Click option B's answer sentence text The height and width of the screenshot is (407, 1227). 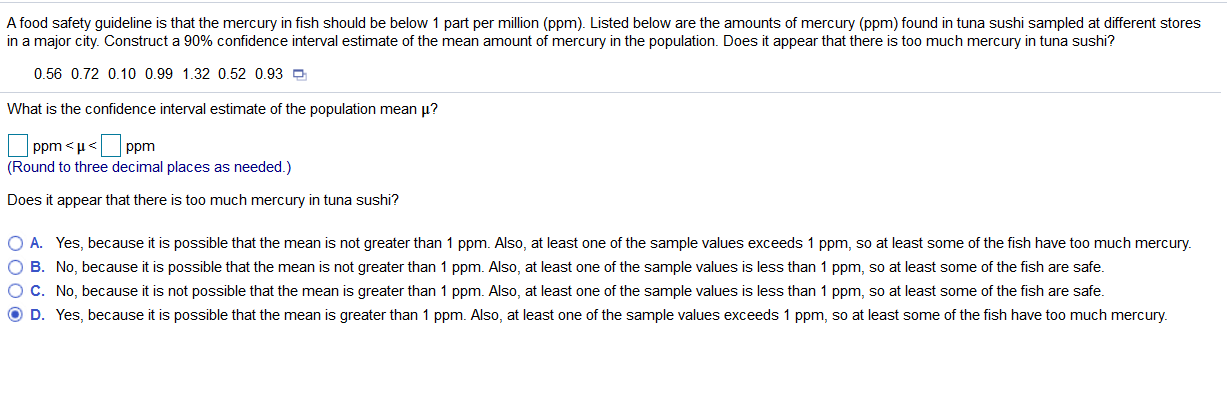coord(580,267)
